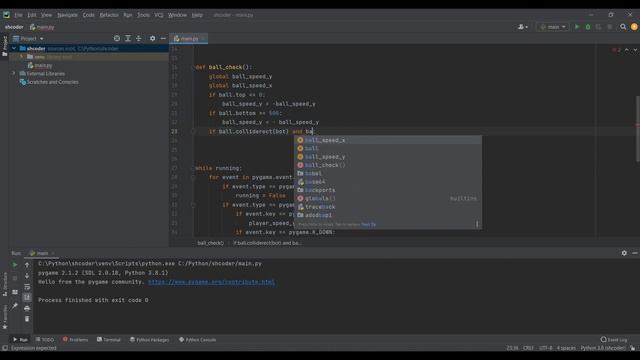The height and width of the screenshot is (360, 640).
Task: Jump to next highlighted error arrow
Action: [x=635, y=50]
